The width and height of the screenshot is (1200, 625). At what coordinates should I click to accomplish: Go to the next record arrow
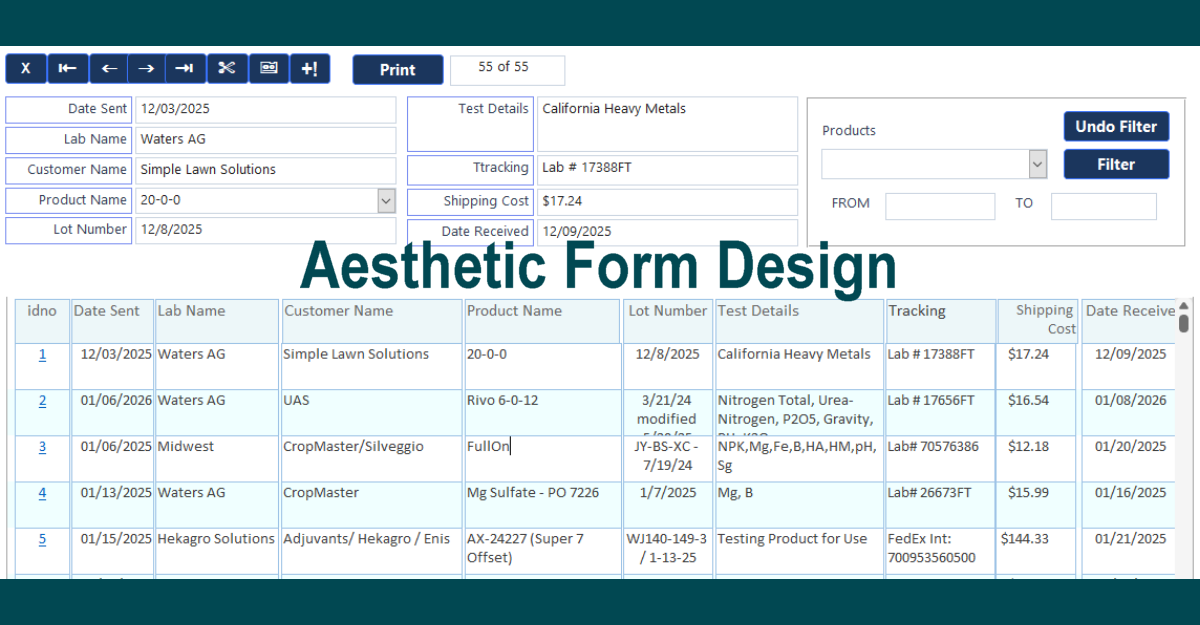point(147,69)
